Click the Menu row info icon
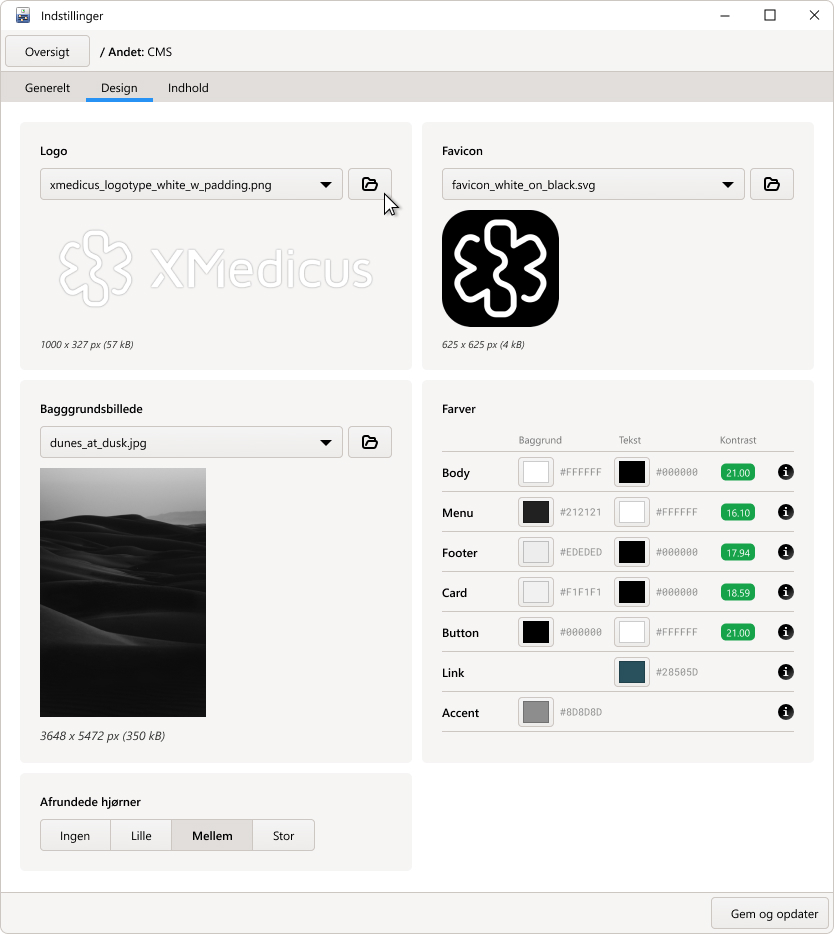834x934 pixels. coord(786,512)
